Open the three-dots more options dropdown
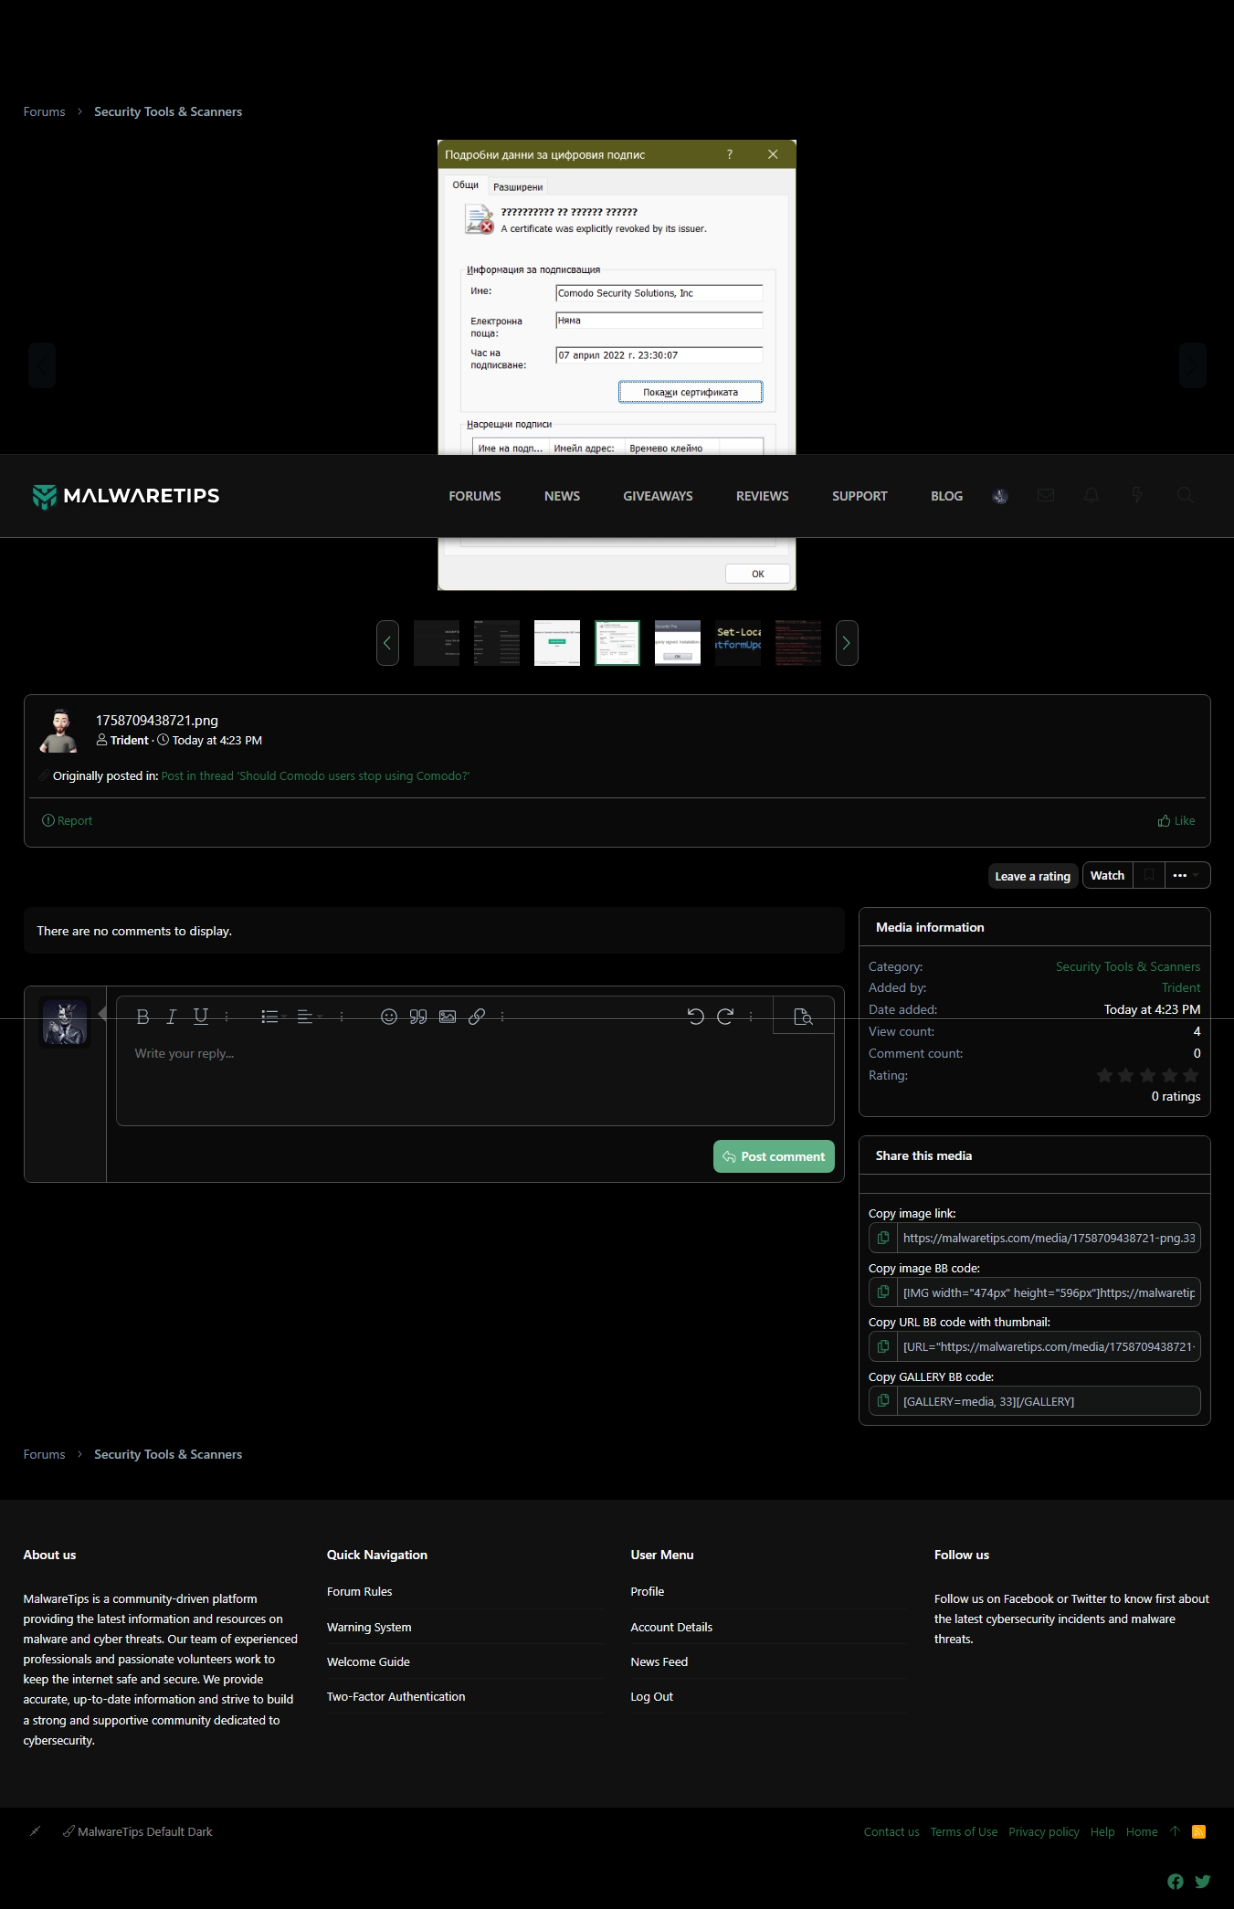 tap(1186, 875)
